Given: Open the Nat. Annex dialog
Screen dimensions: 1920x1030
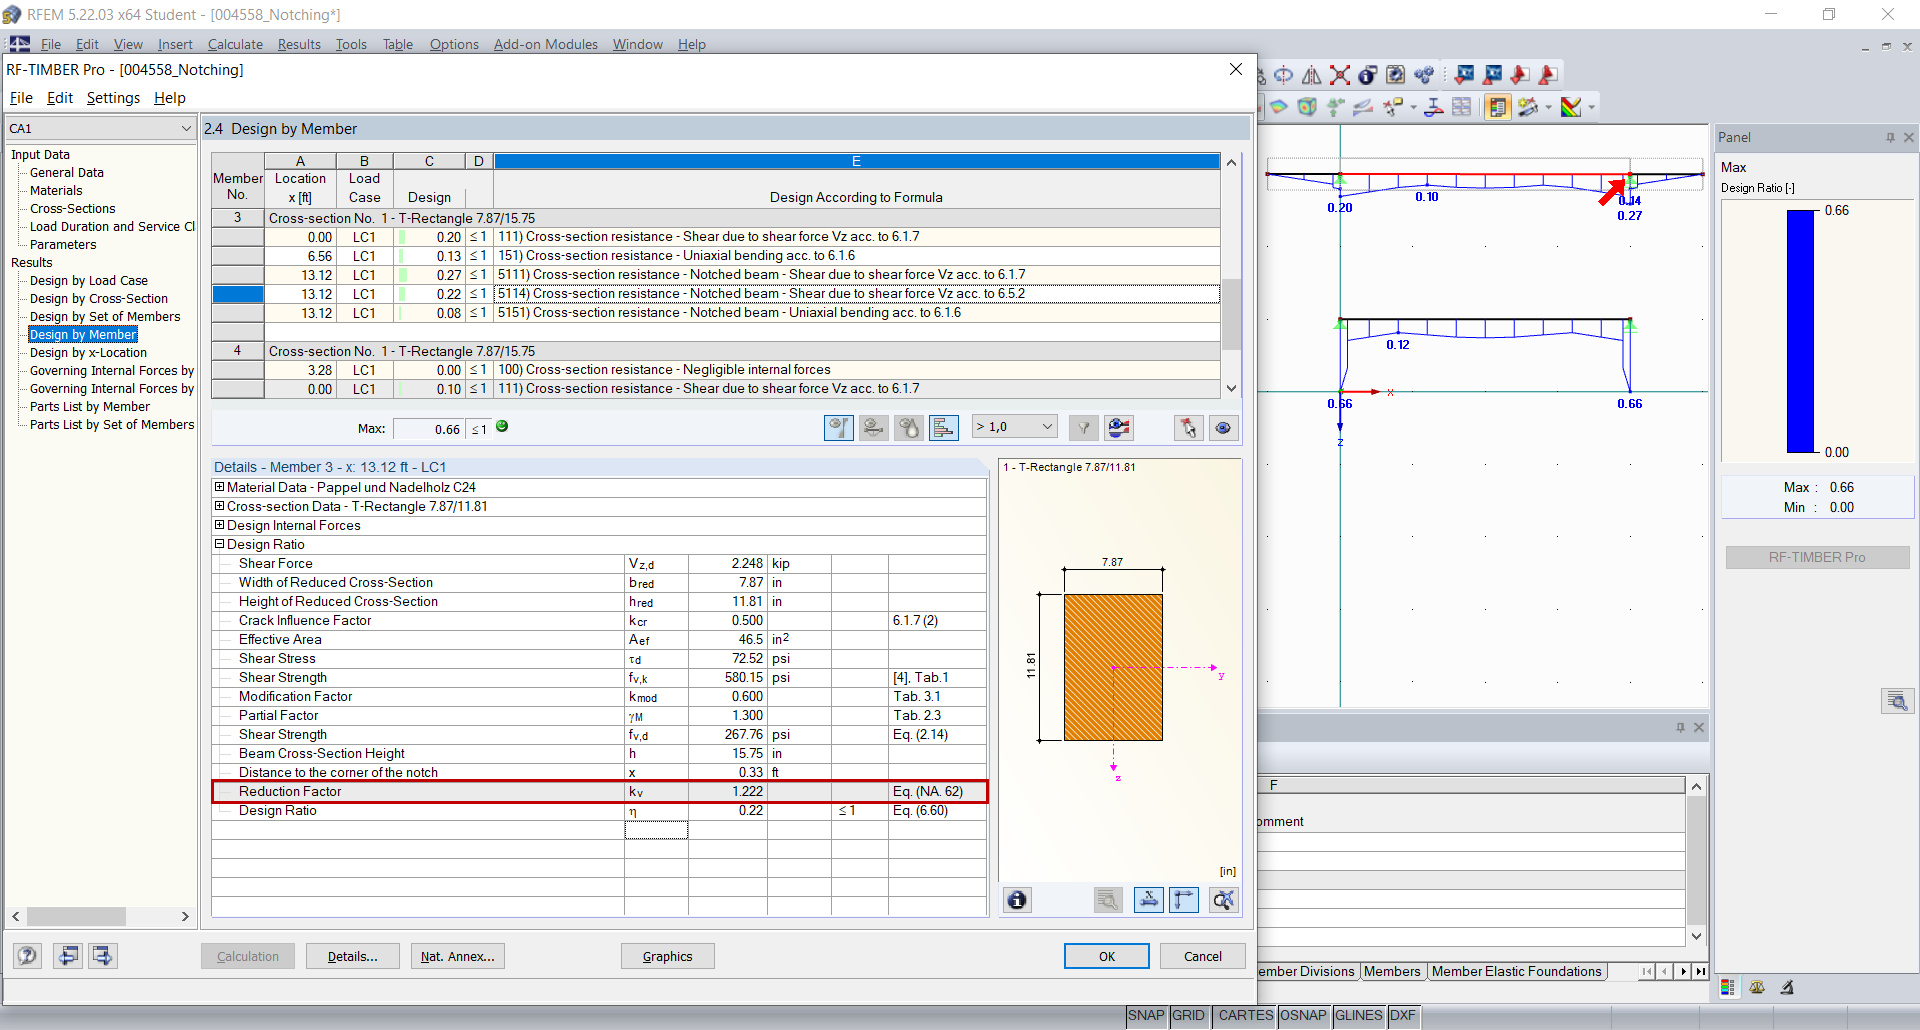Looking at the screenshot, I should click(457, 956).
